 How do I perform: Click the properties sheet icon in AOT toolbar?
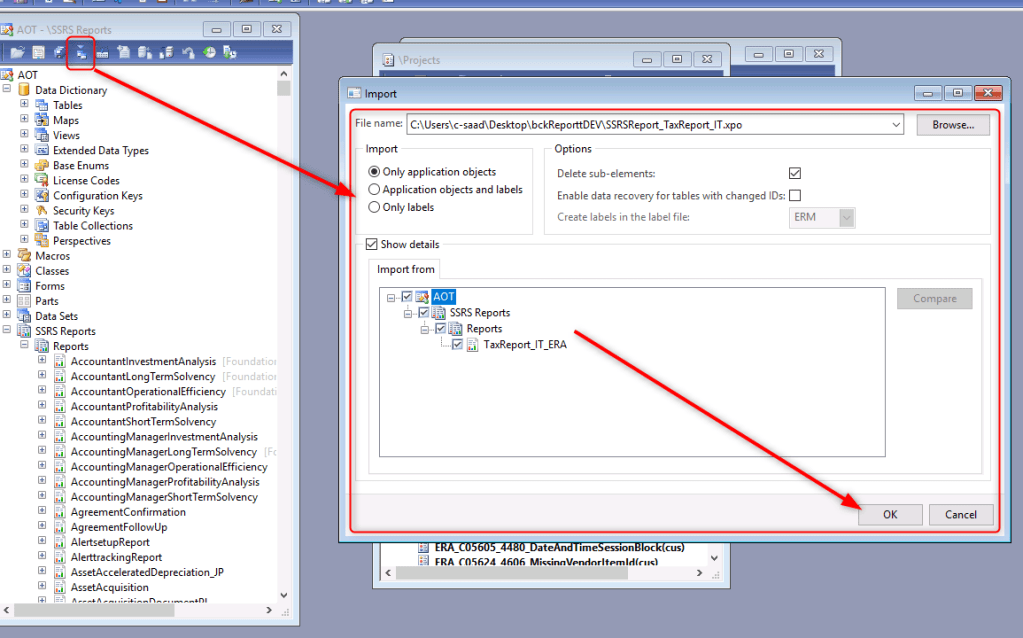(x=38, y=52)
